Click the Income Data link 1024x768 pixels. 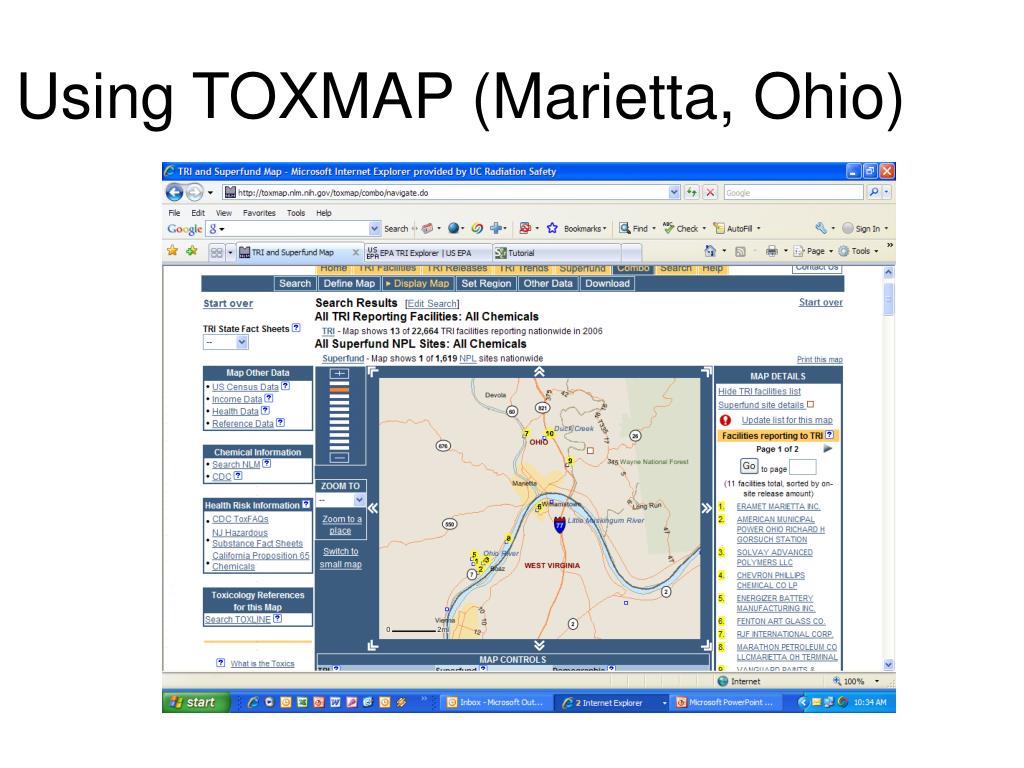pyautogui.click(x=236, y=399)
